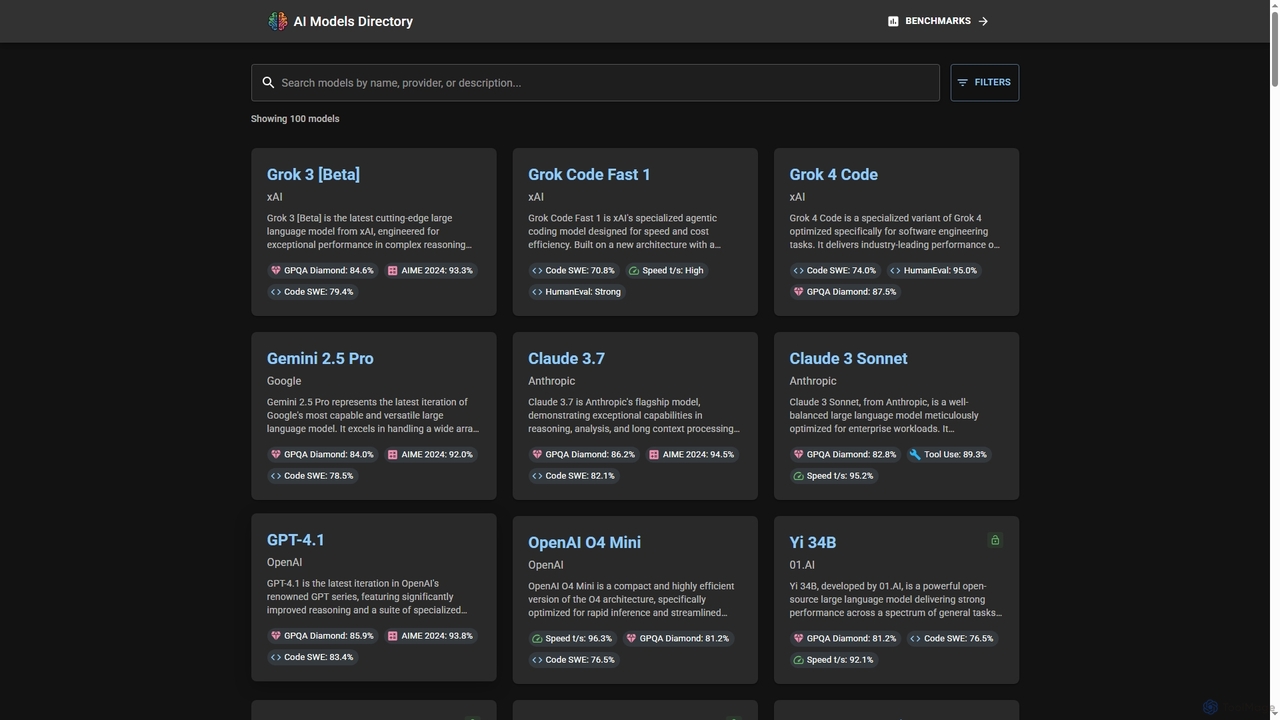Screen dimensions: 1280x720
Task: Click the code icon of Code SWE: 82.1%
Action: point(537,476)
